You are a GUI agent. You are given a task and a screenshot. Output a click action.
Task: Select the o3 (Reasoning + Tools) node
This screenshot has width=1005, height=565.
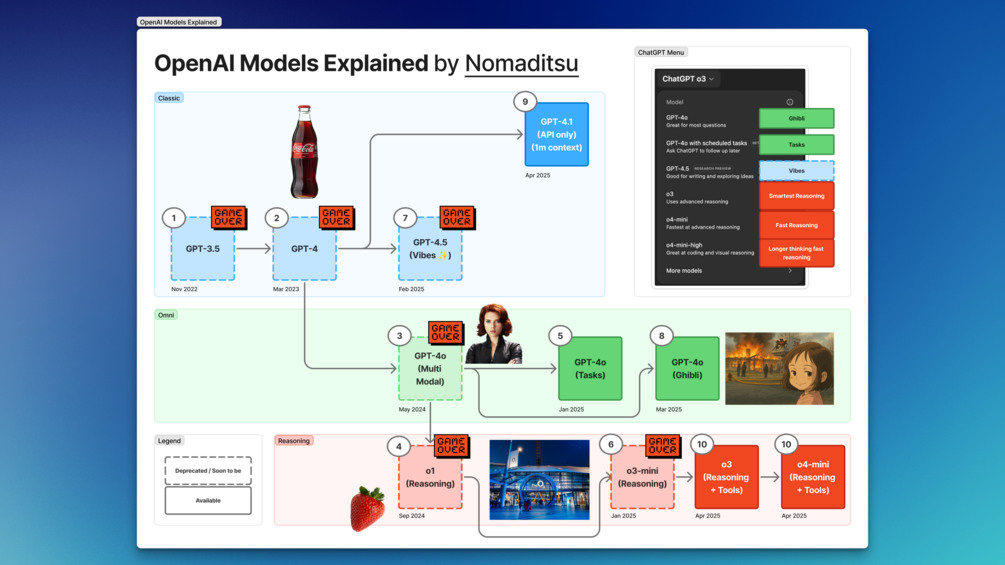(726, 477)
